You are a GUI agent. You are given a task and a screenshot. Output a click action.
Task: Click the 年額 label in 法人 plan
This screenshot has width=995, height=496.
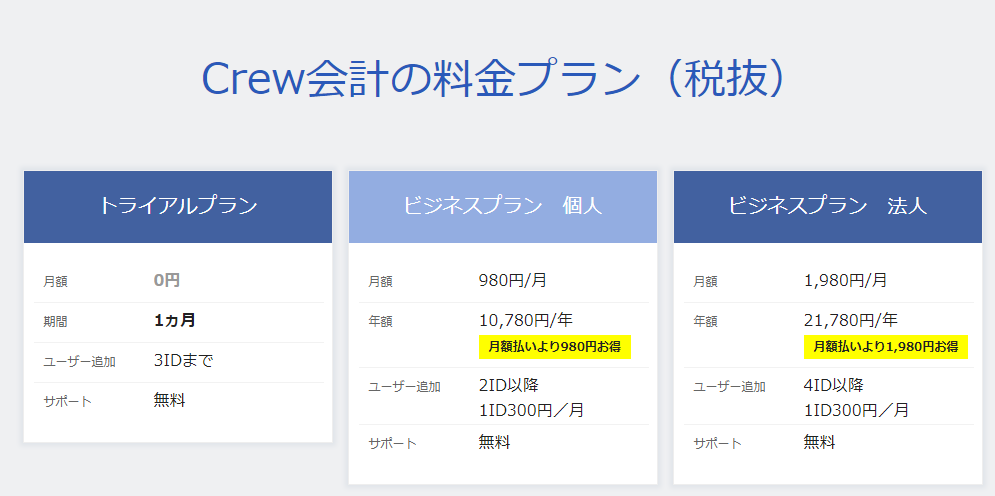pyautogui.click(x=706, y=322)
